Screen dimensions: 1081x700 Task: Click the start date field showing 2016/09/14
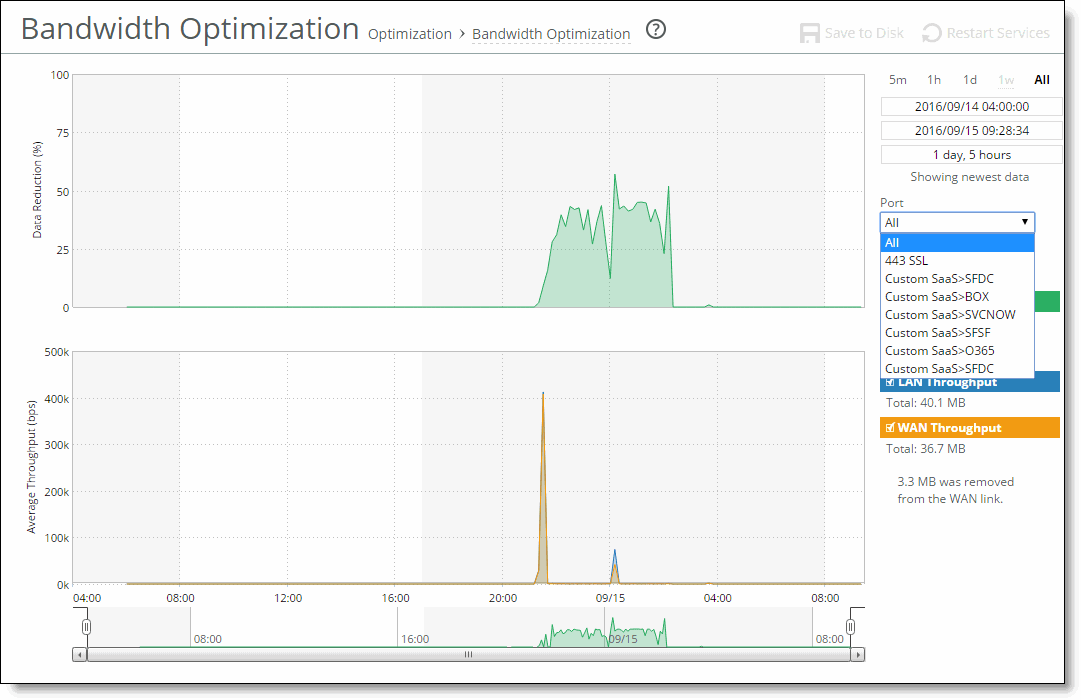970,106
